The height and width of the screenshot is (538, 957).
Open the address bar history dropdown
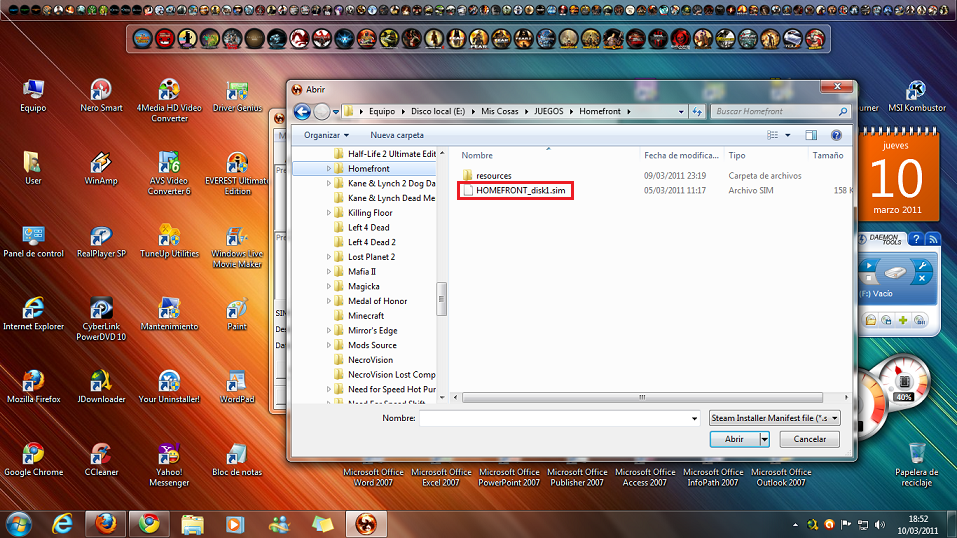pos(681,111)
